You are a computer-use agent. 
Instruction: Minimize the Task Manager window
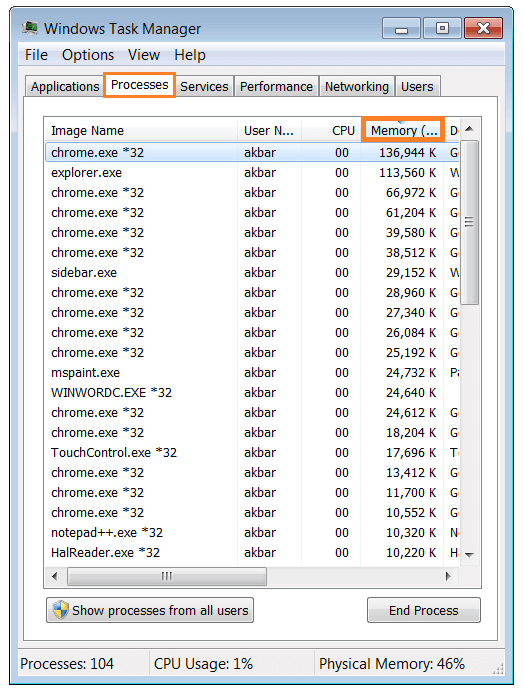[x=401, y=29]
